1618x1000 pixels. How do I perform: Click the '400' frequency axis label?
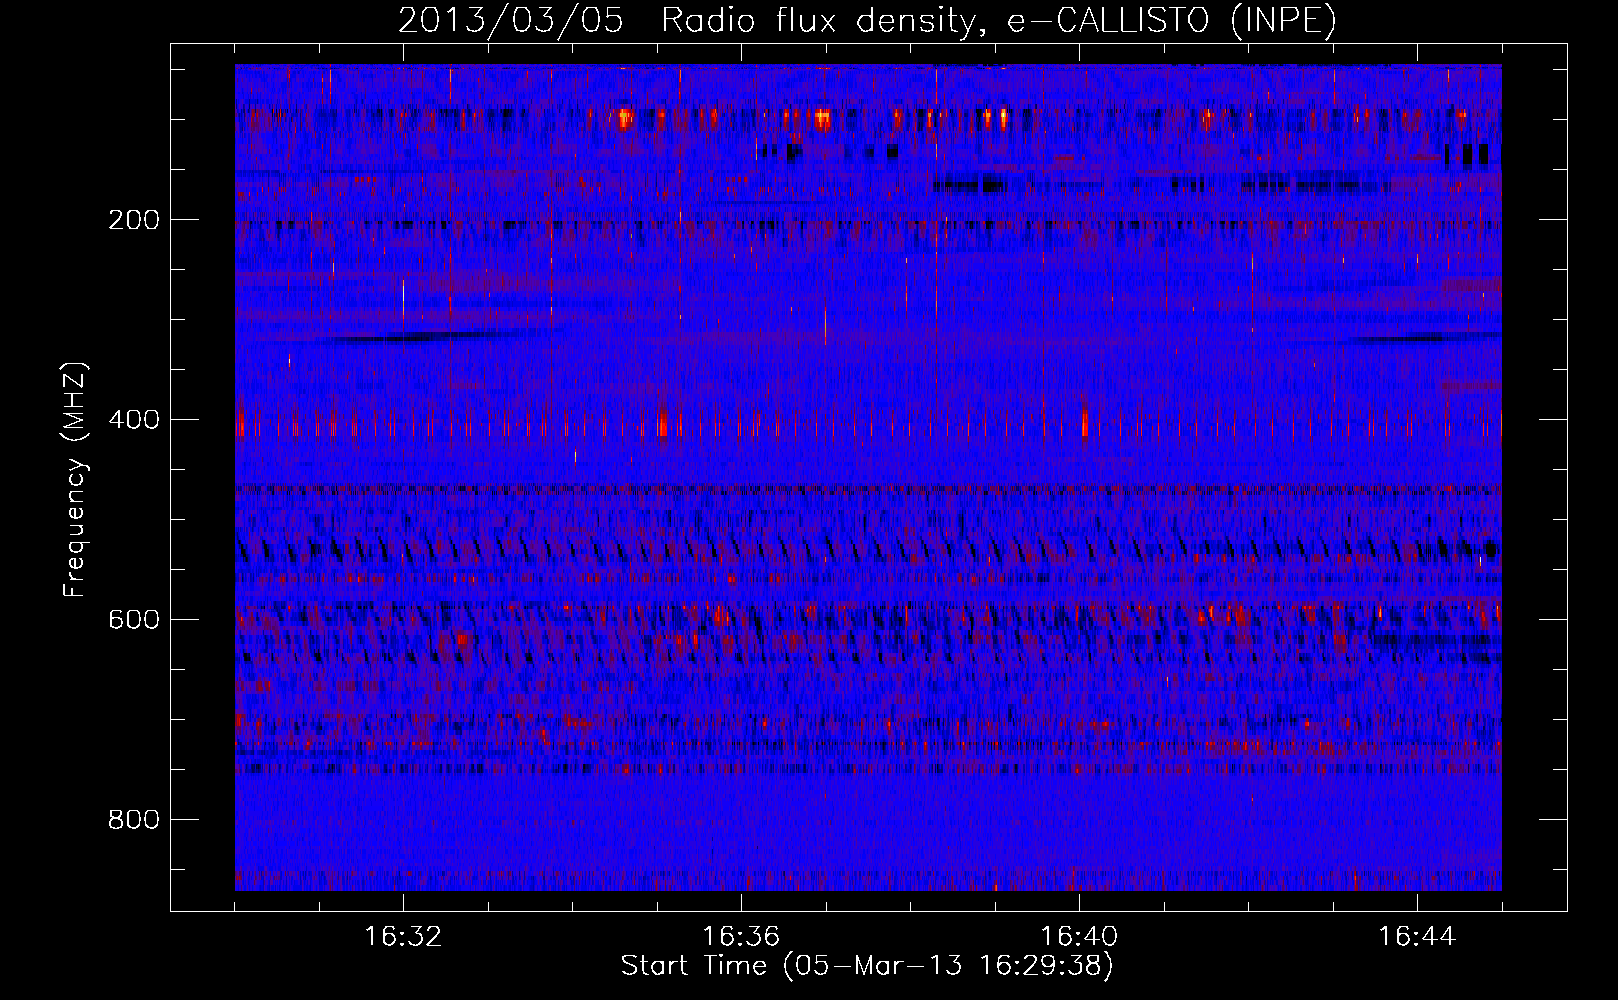point(134,420)
